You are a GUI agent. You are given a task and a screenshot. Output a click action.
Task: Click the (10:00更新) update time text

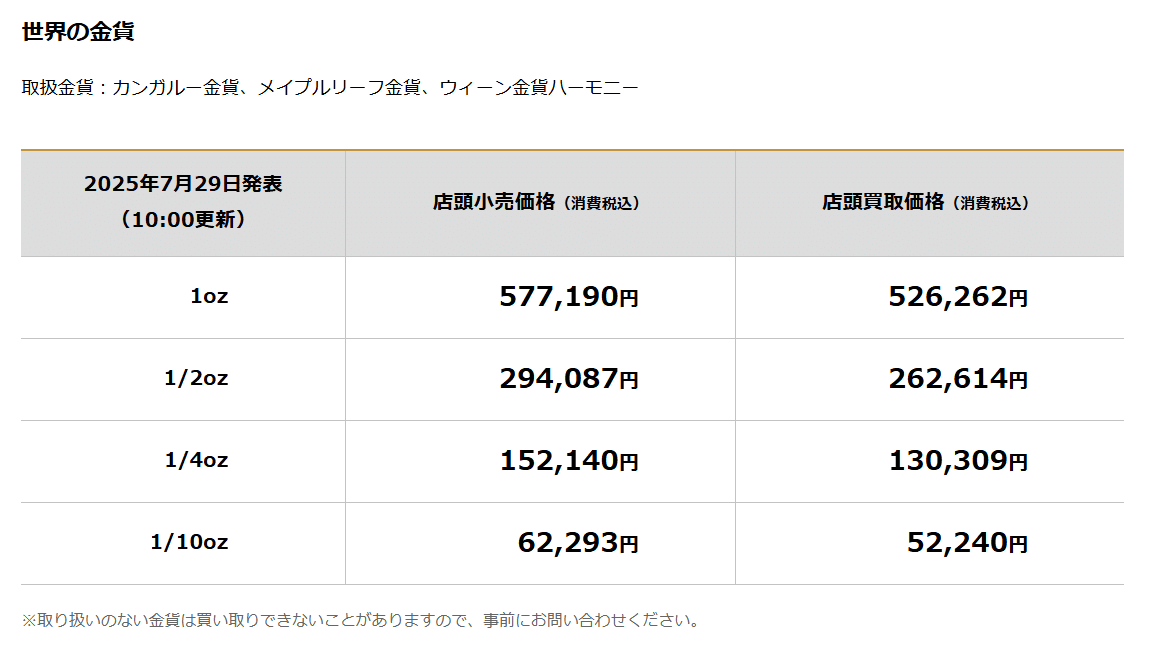(183, 220)
